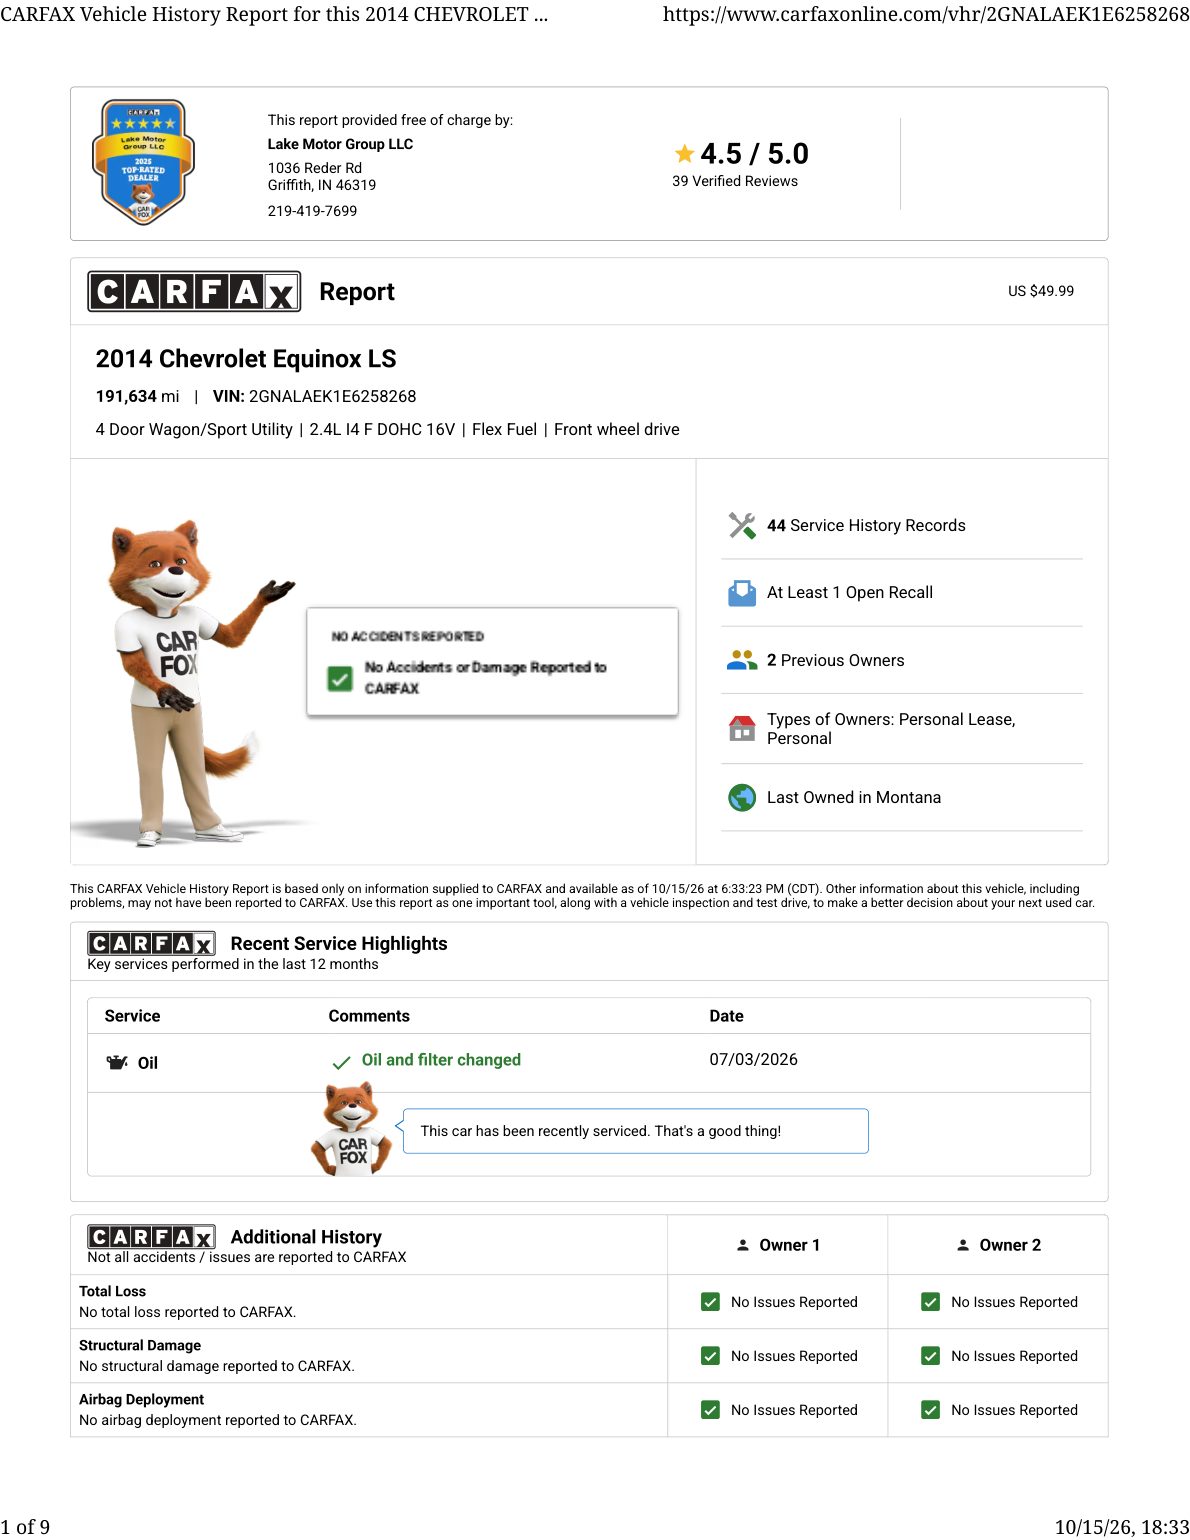Screen dimensions: 1190x1540
Task: Click the Structural Damage row label
Action: point(140,1345)
